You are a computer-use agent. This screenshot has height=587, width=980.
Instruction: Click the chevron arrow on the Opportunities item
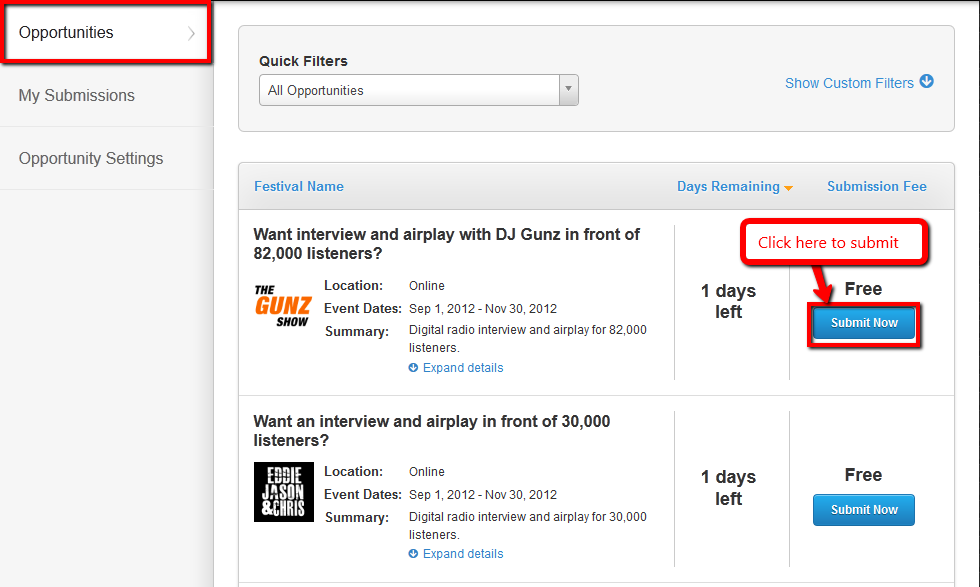pos(191,33)
